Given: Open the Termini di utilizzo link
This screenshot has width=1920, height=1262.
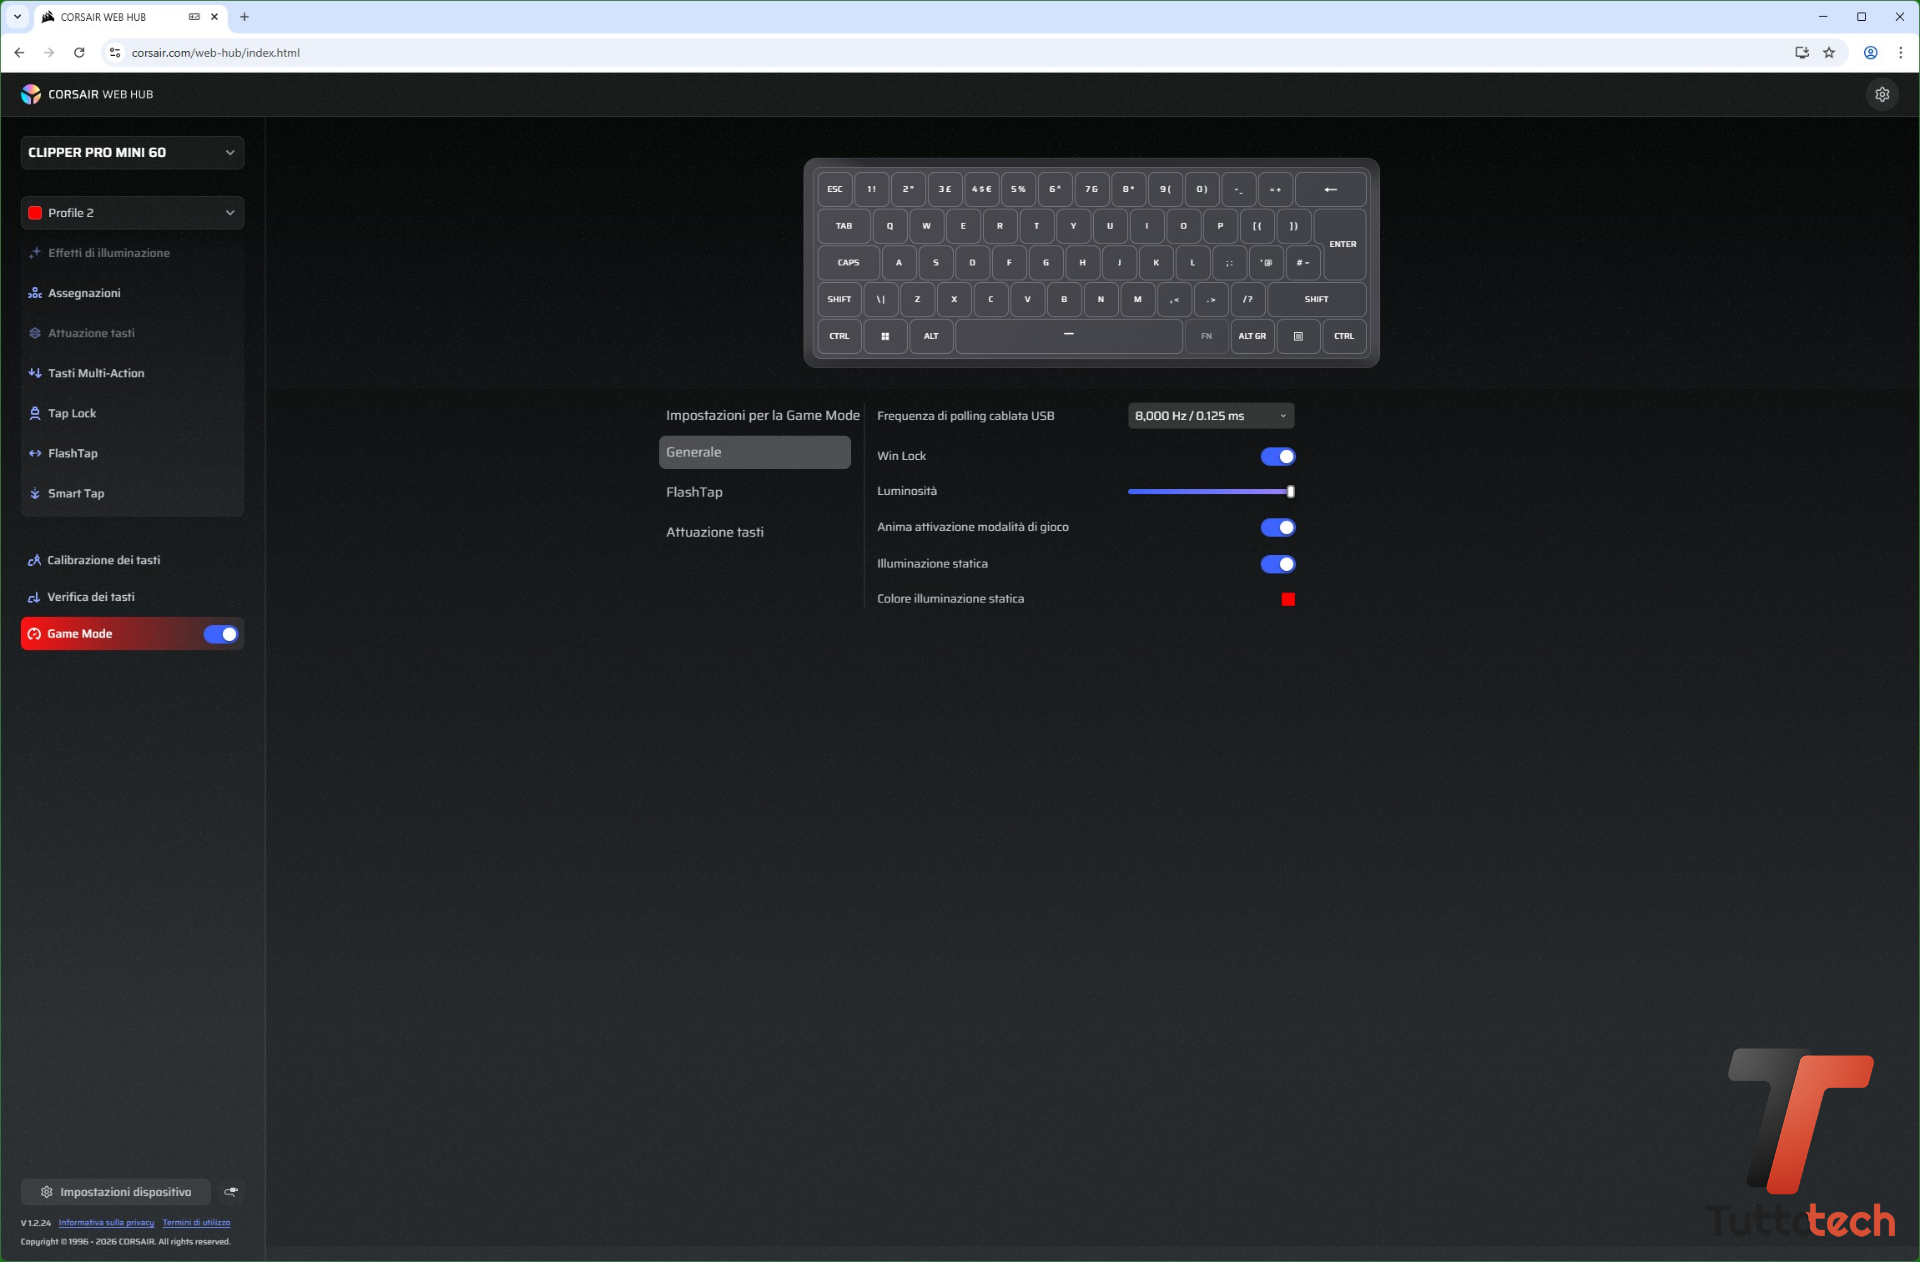Looking at the screenshot, I should (196, 1223).
